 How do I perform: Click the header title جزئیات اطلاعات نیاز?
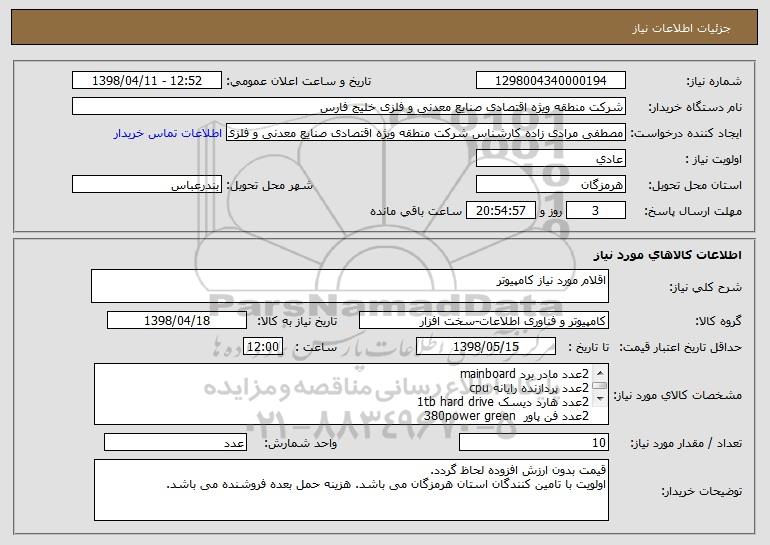681,28
